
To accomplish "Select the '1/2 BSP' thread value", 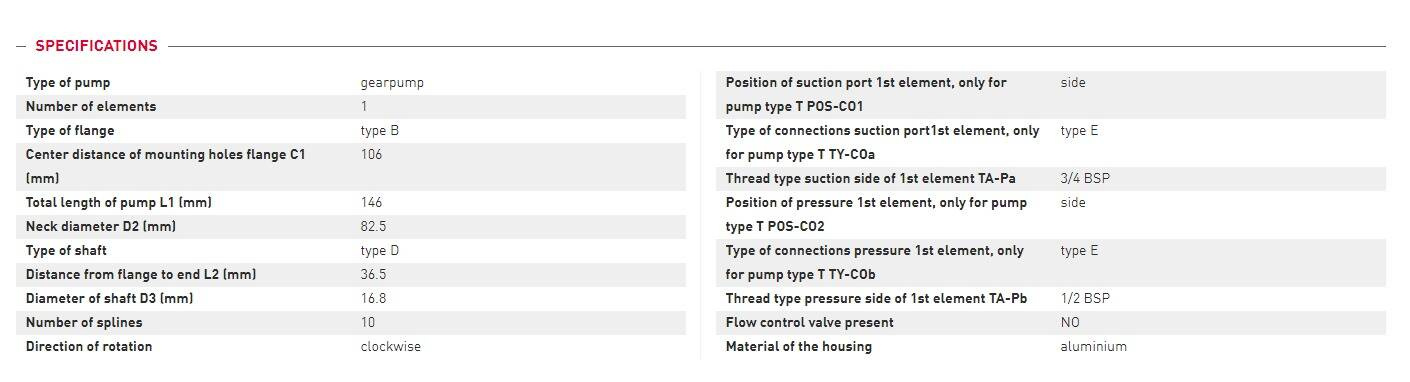I will pyautogui.click(x=1085, y=299).
